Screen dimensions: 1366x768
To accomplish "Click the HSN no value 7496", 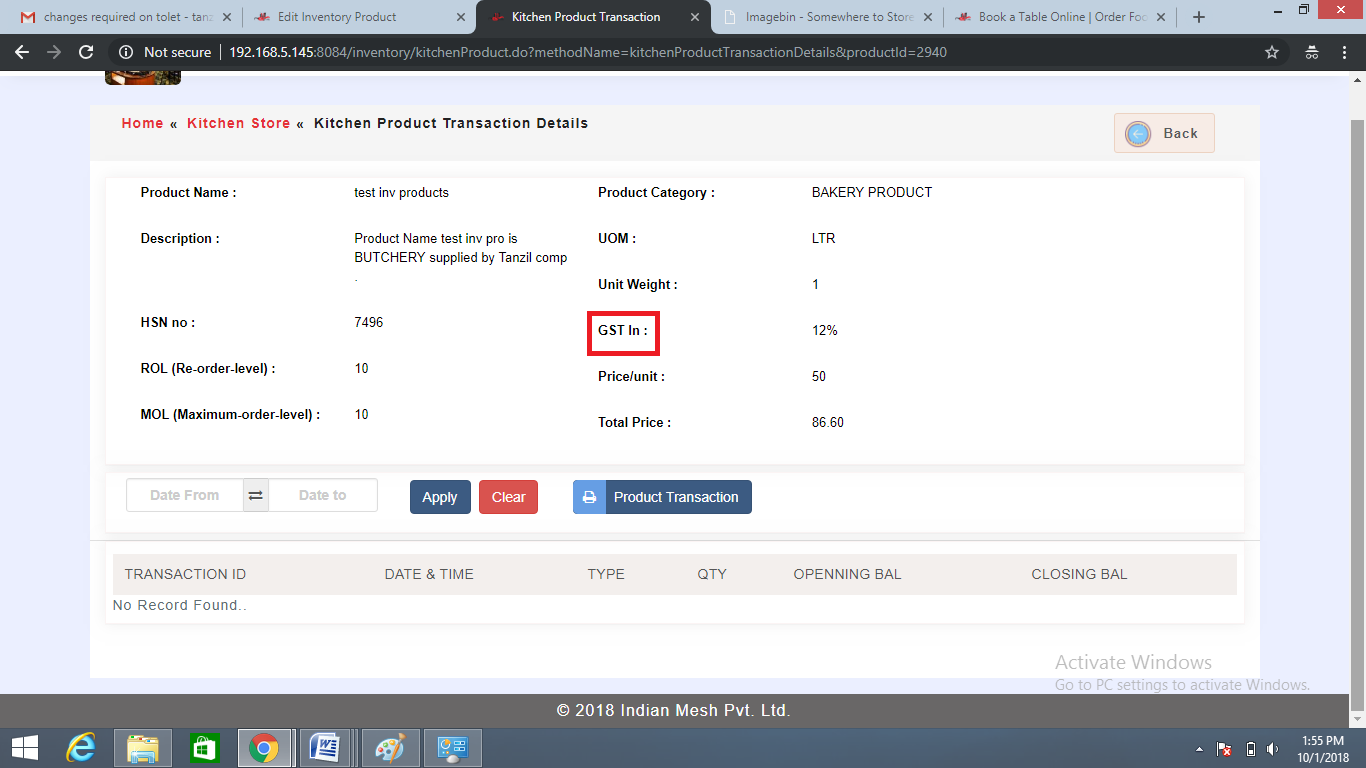I will pos(369,322).
